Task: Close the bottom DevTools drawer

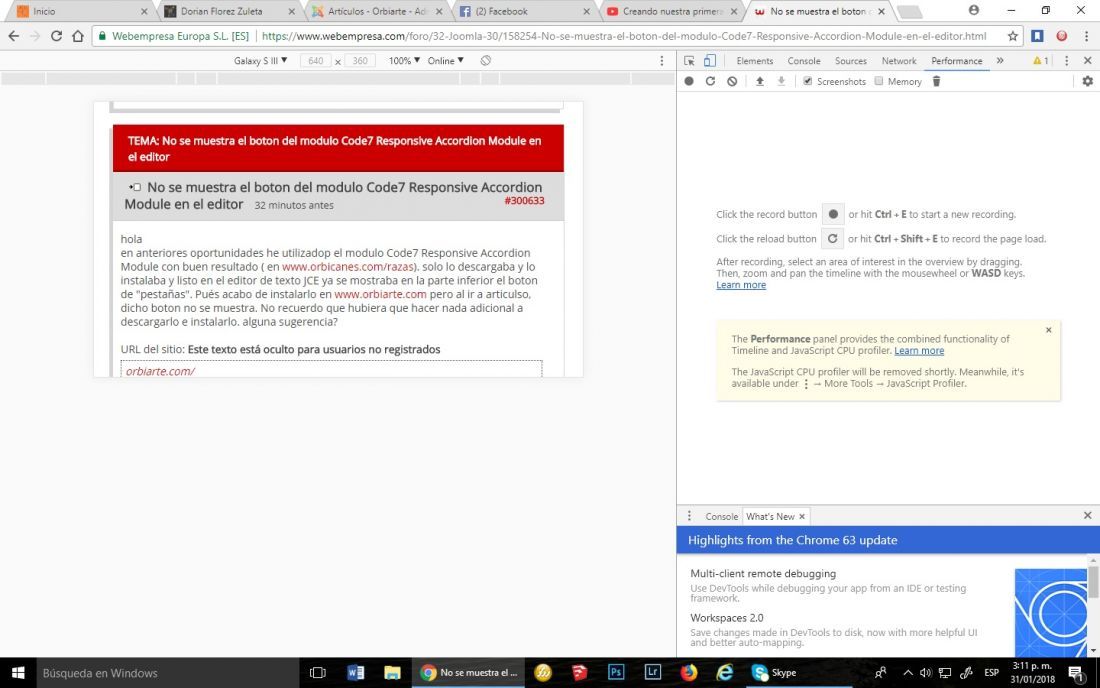Action: point(1087,515)
